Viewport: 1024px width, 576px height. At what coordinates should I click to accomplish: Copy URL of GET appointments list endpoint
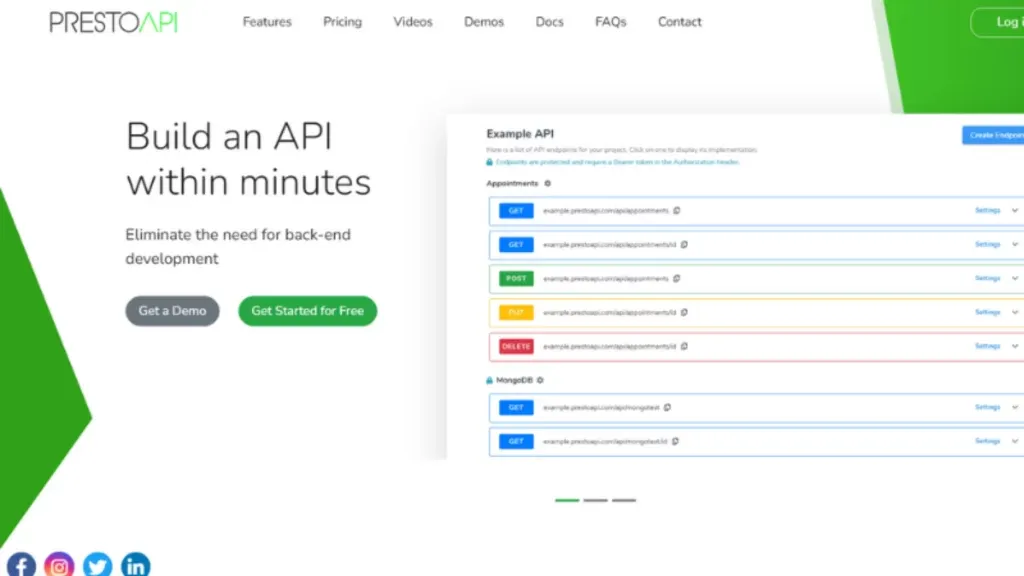tap(677, 211)
